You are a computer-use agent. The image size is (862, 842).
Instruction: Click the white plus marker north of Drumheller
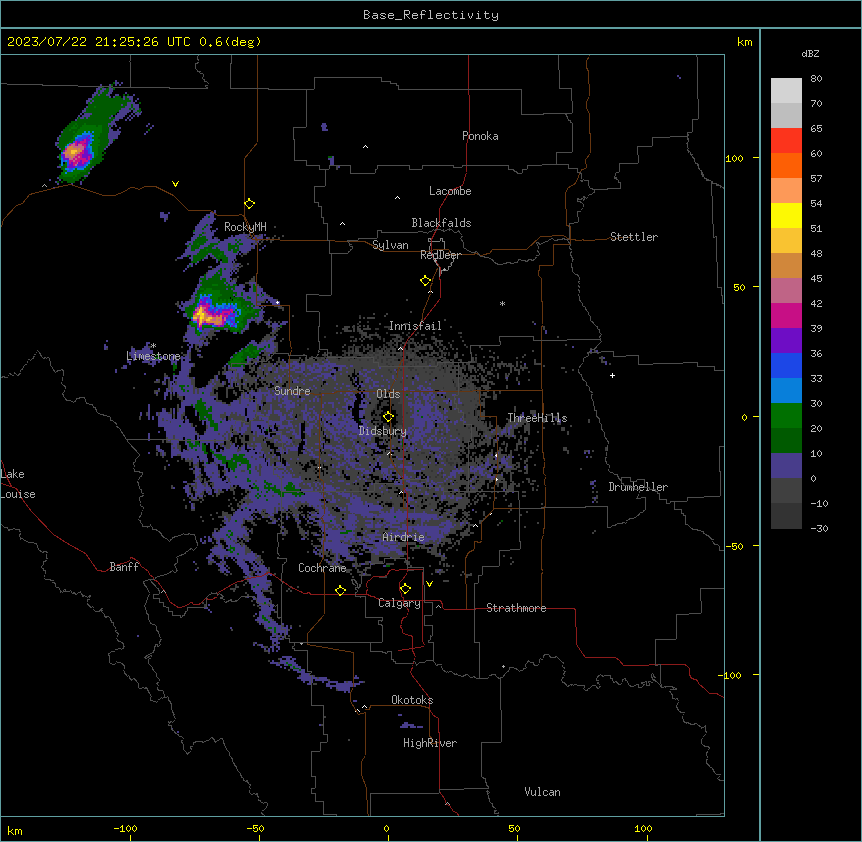tap(612, 375)
